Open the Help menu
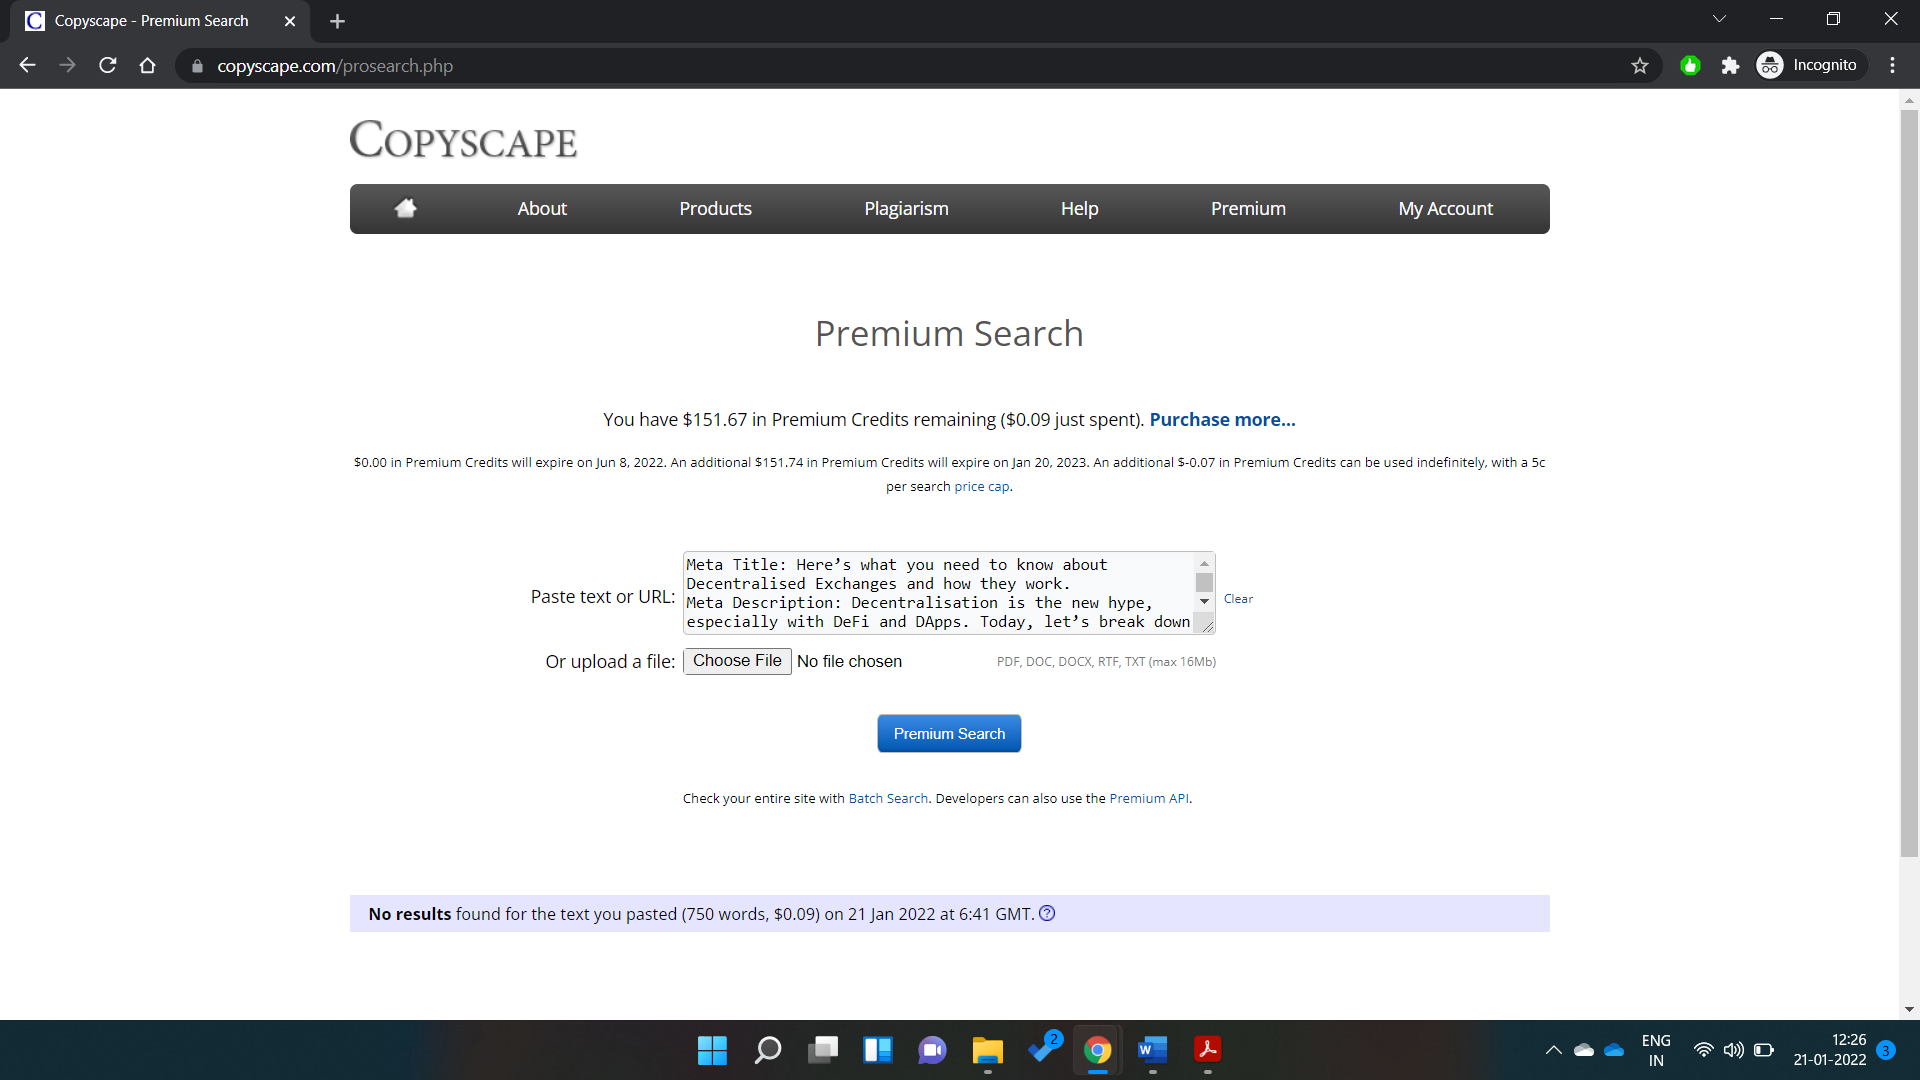This screenshot has width=1920, height=1080. click(x=1079, y=208)
